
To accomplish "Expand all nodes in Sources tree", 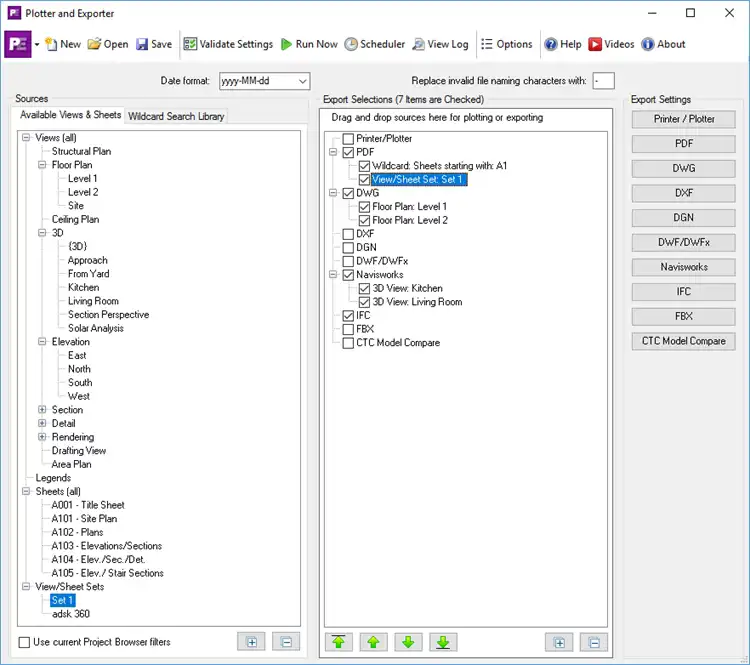I will tap(252, 642).
